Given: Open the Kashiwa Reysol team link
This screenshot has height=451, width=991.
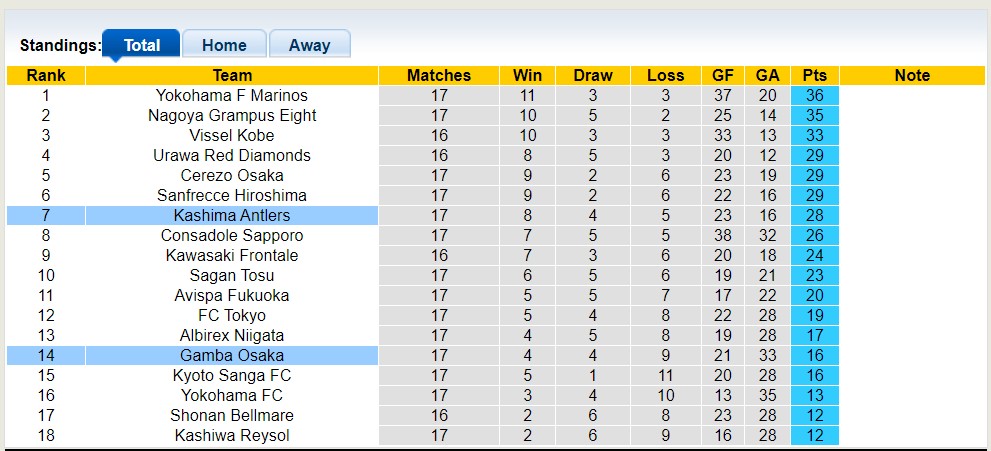Looking at the screenshot, I should point(232,436).
